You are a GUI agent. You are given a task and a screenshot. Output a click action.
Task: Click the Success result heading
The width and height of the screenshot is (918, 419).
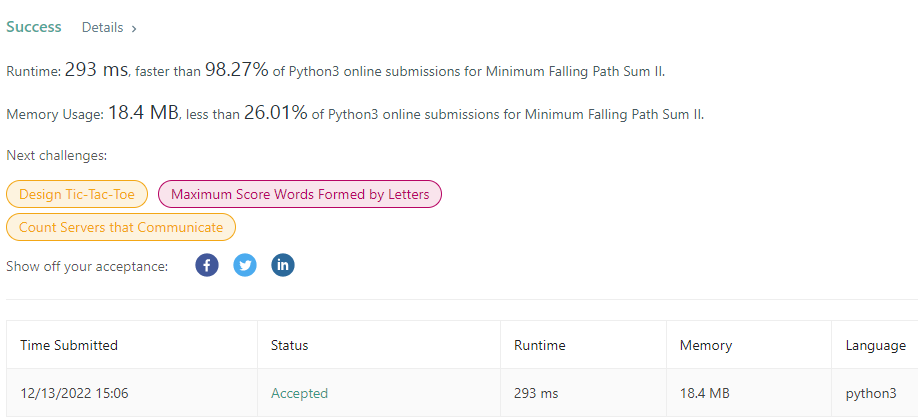(34, 27)
